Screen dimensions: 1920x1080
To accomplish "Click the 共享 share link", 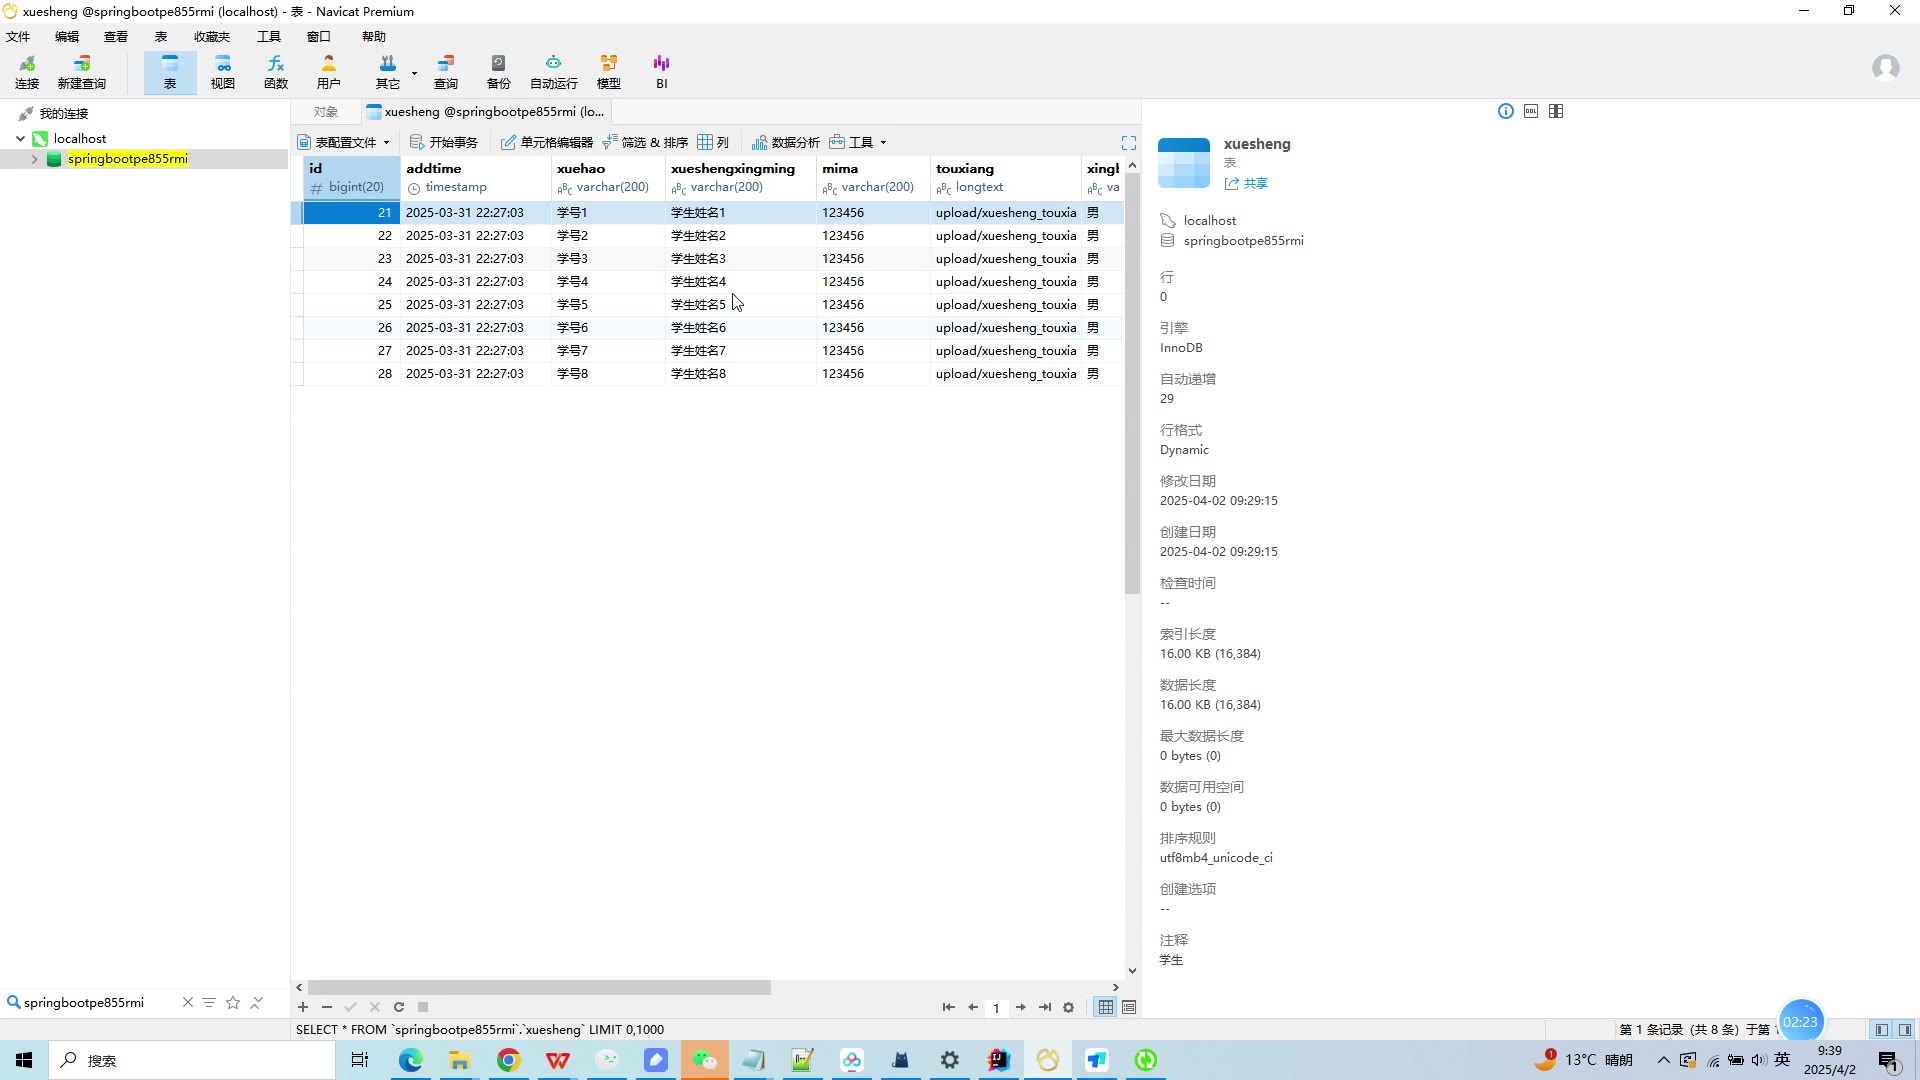I will pyautogui.click(x=1255, y=183).
